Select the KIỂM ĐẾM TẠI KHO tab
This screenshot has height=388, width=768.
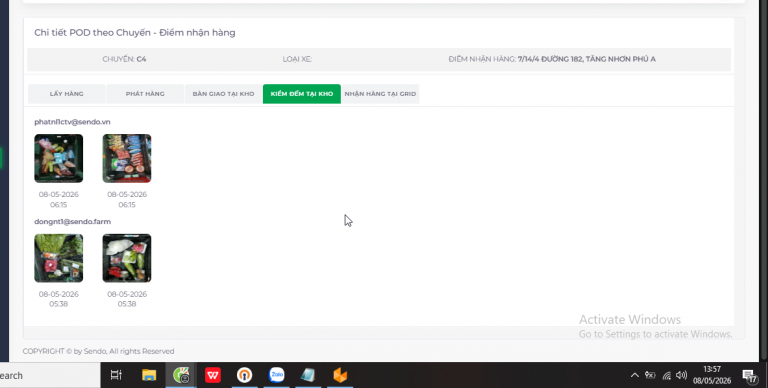pos(302,94)
